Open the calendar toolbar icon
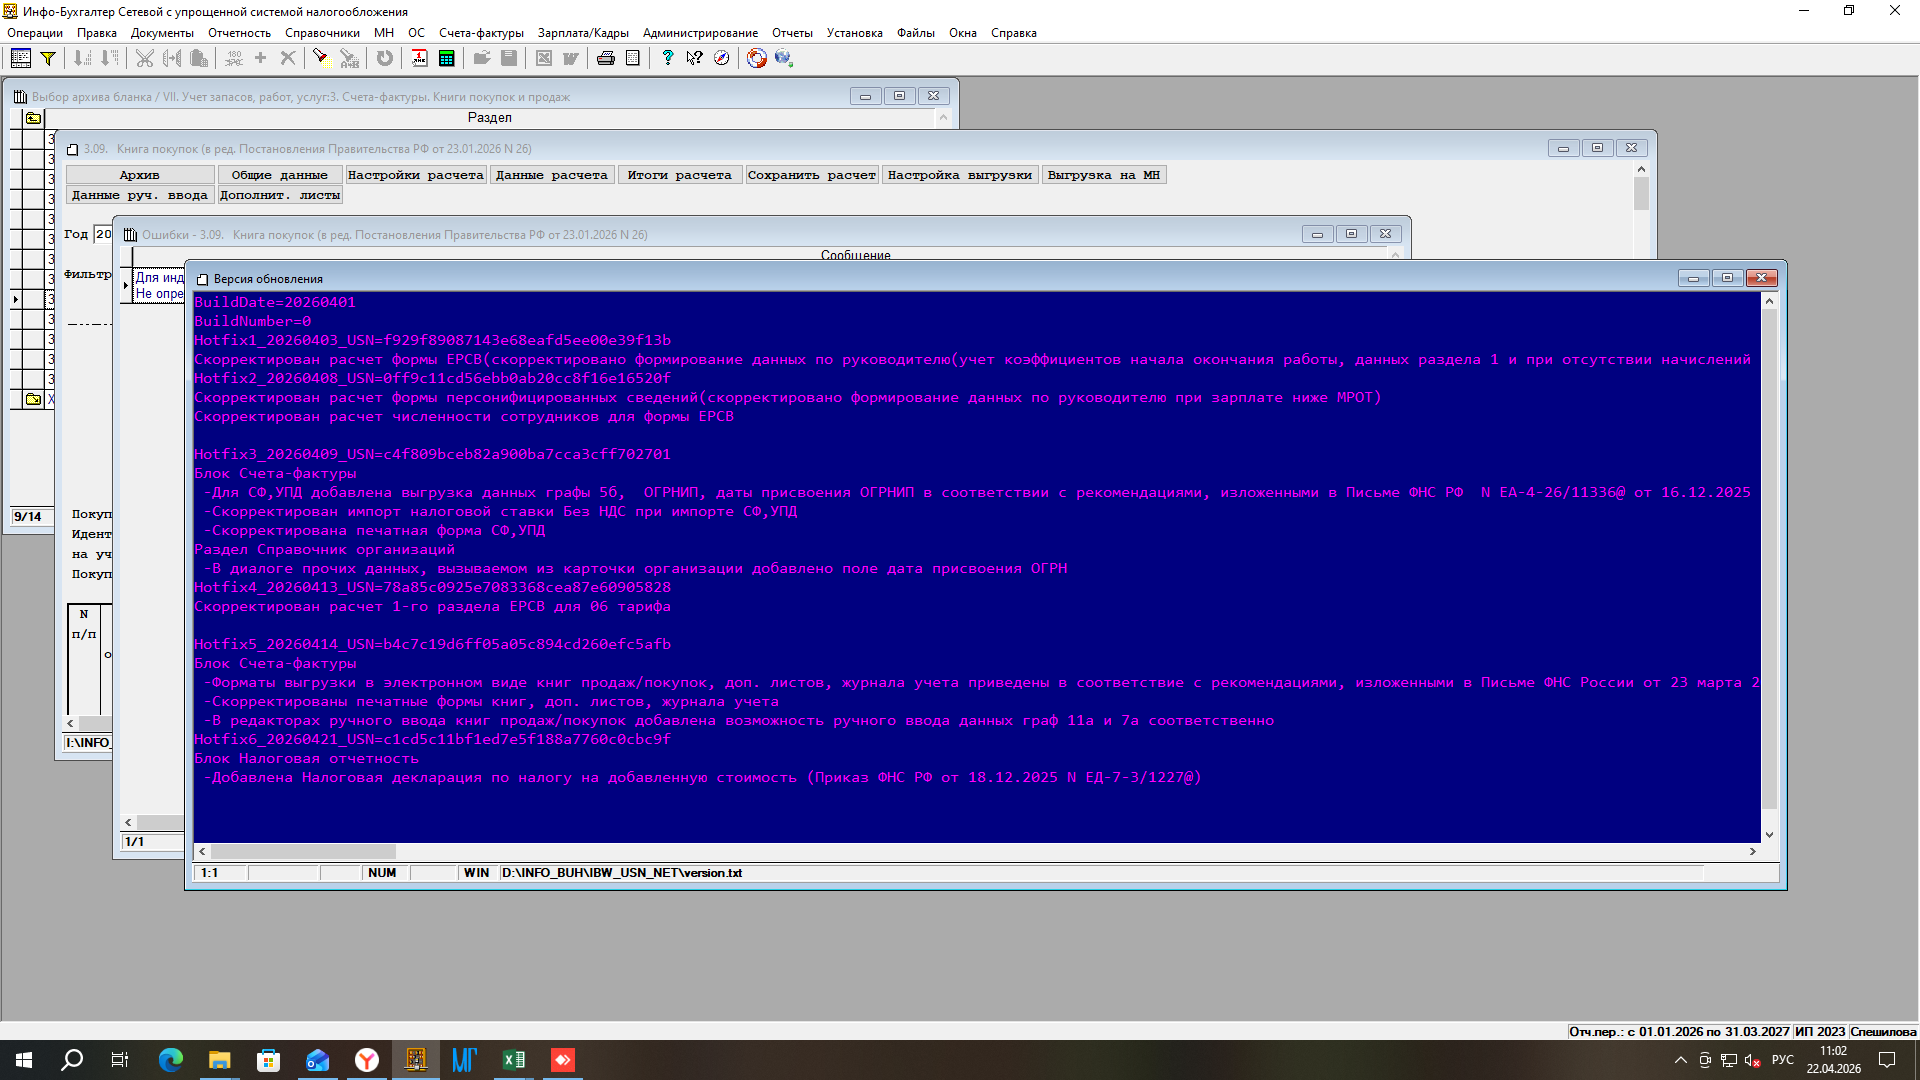Viewport: 1920px width, 1080px height. (x=419, y=58)
